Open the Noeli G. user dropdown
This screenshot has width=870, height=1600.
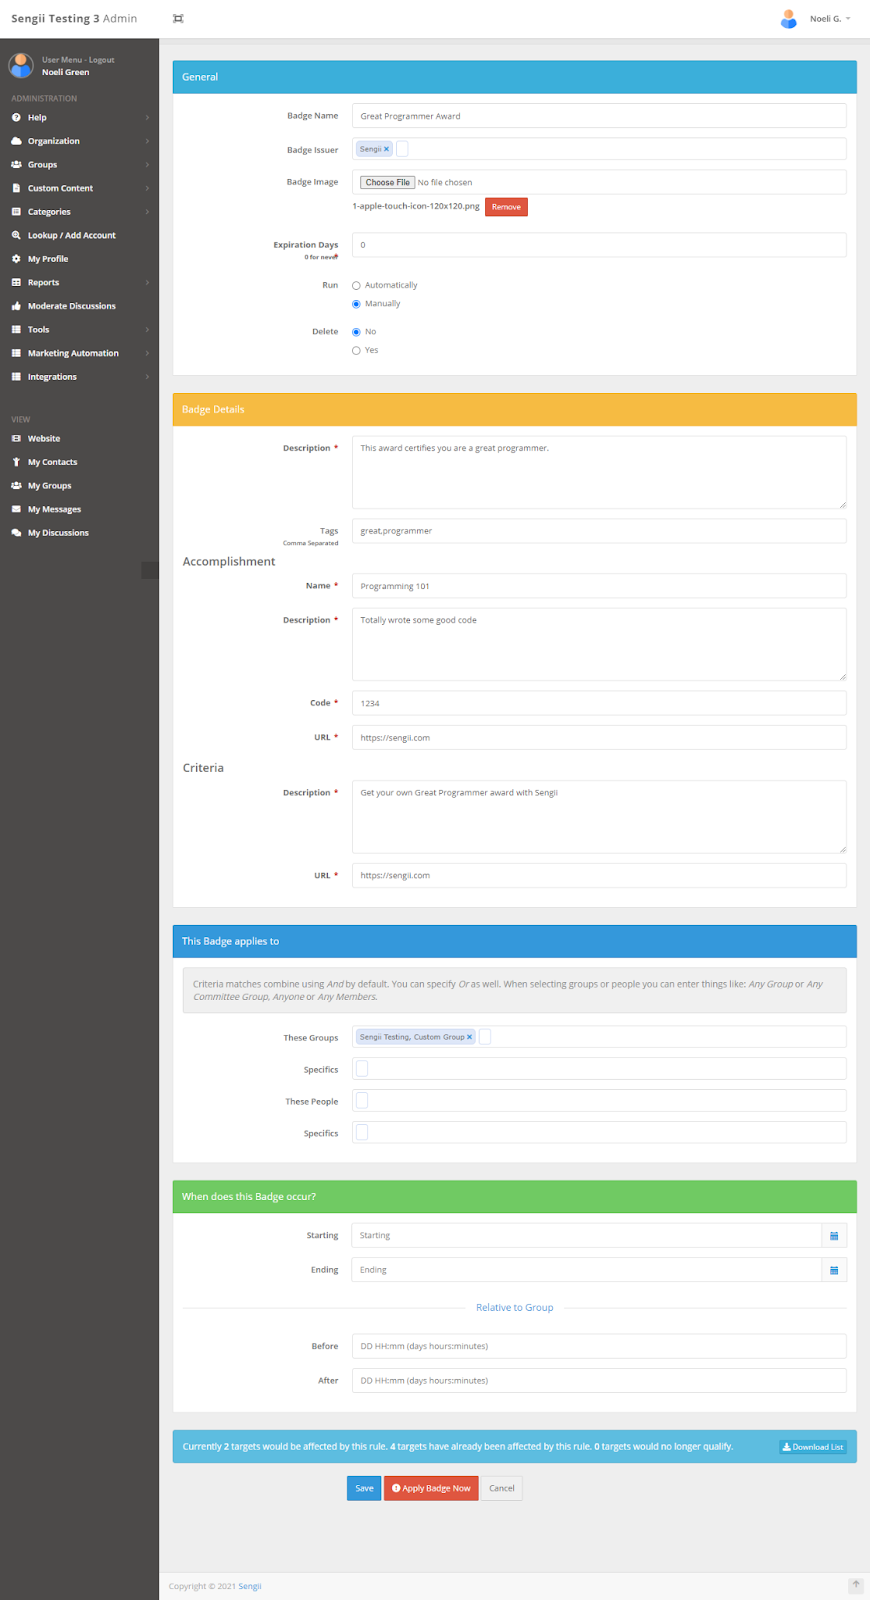point(830,19)
